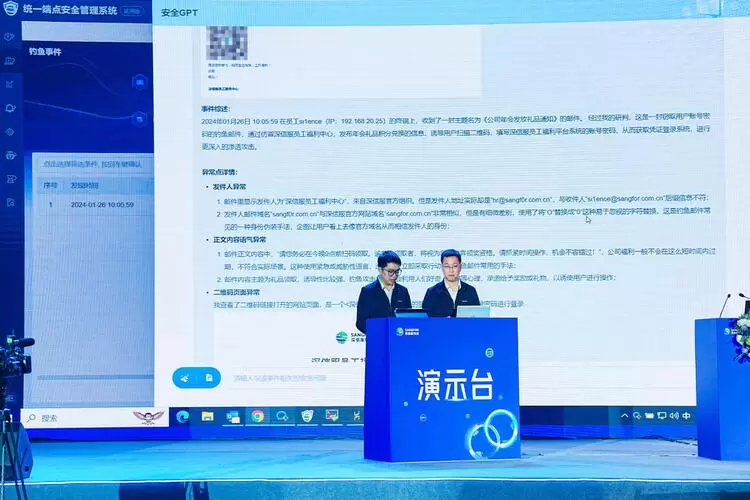The width and height of the screenshot is (750, 500).
Task: Click the chart icon in left sidebar
Action: [x=10, y=84]
